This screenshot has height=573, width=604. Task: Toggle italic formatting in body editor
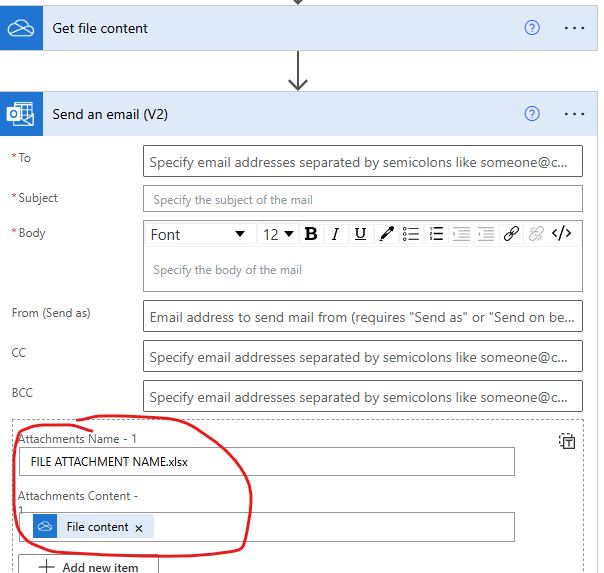click(336, 234)
